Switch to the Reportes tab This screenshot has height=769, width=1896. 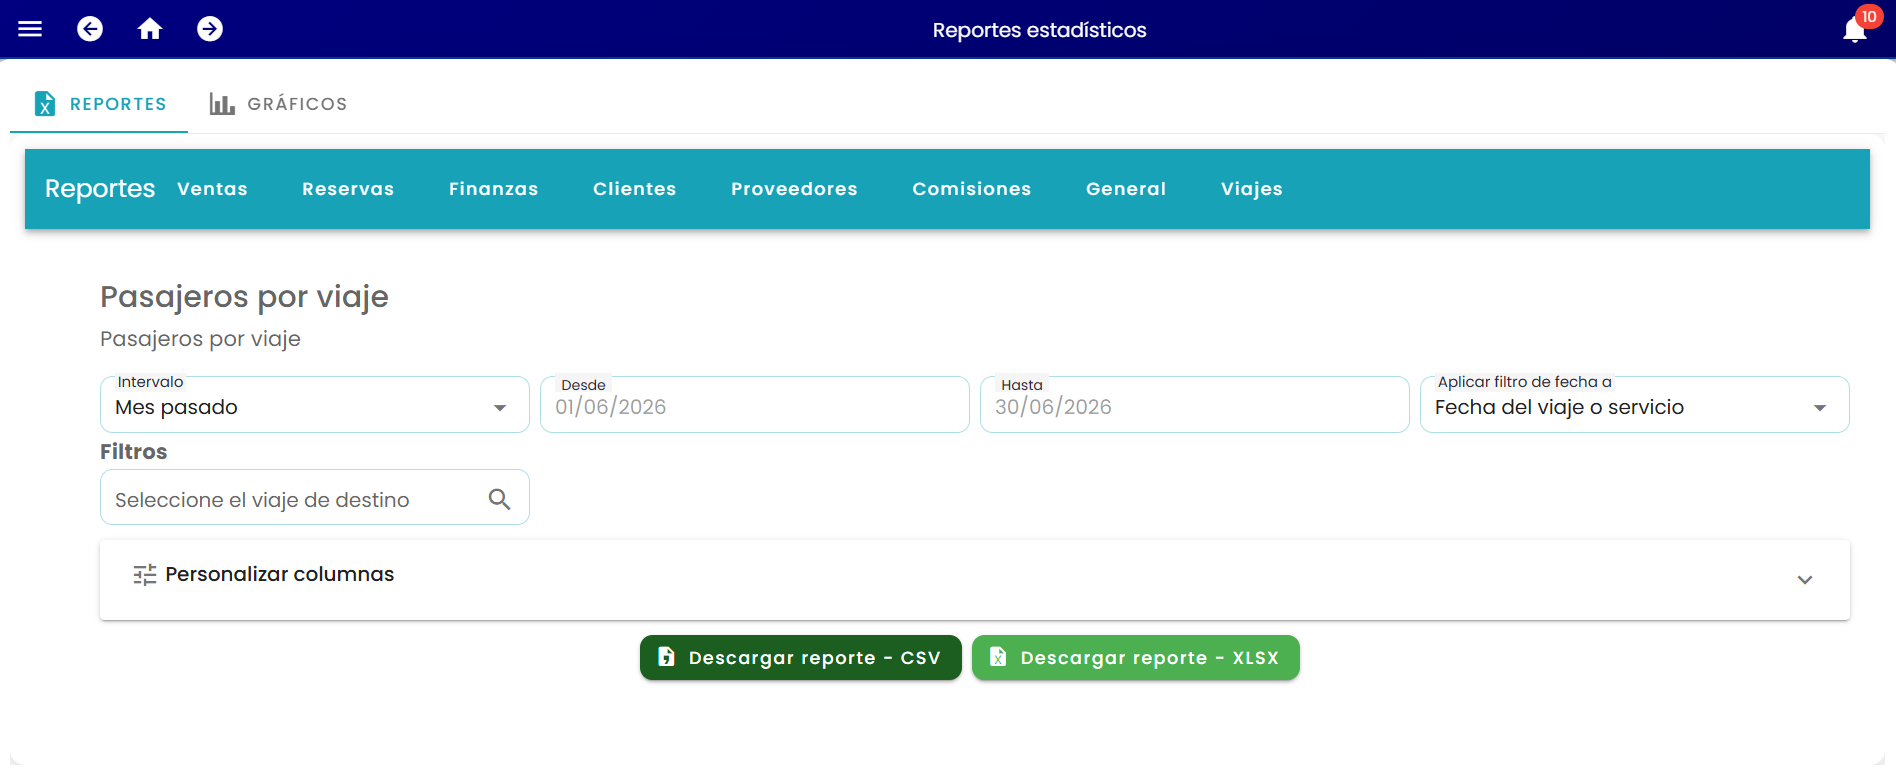click(99, 104)
